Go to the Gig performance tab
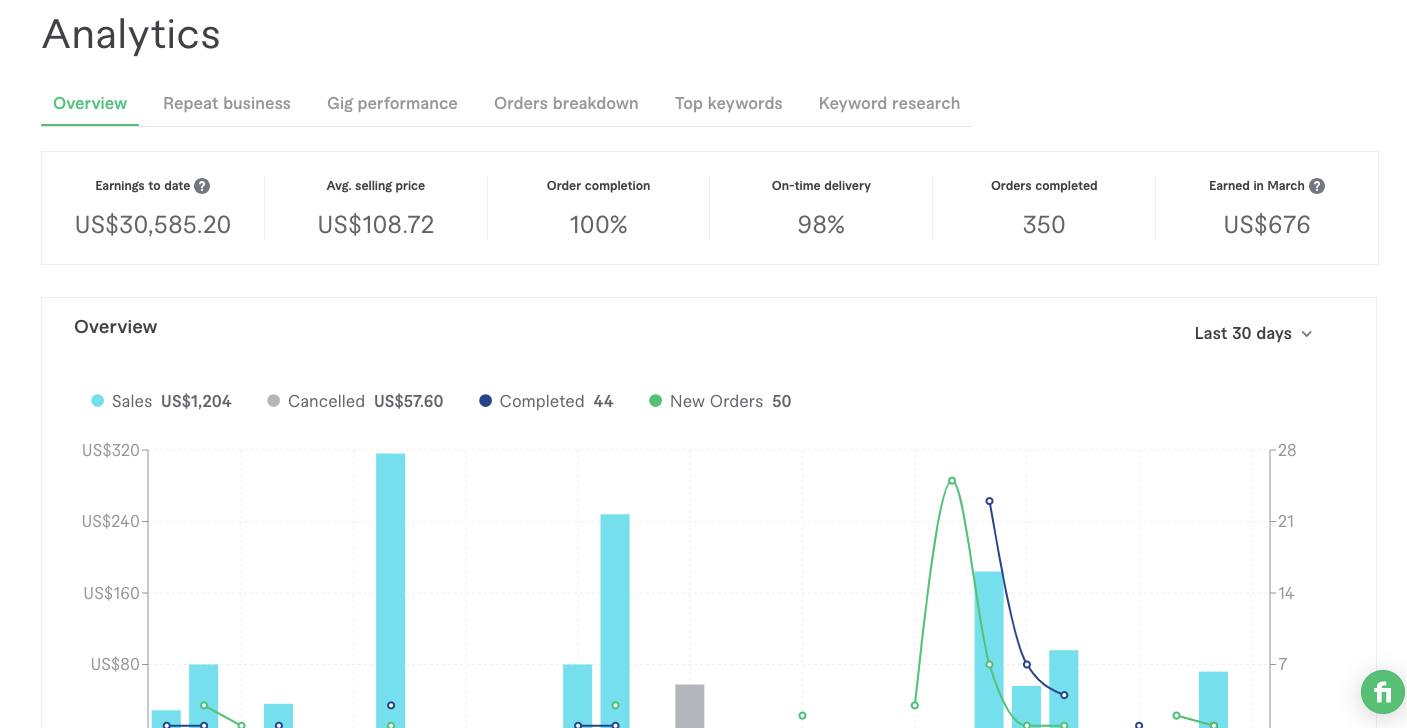This screenshot has width=1407, height=728. 392,103
